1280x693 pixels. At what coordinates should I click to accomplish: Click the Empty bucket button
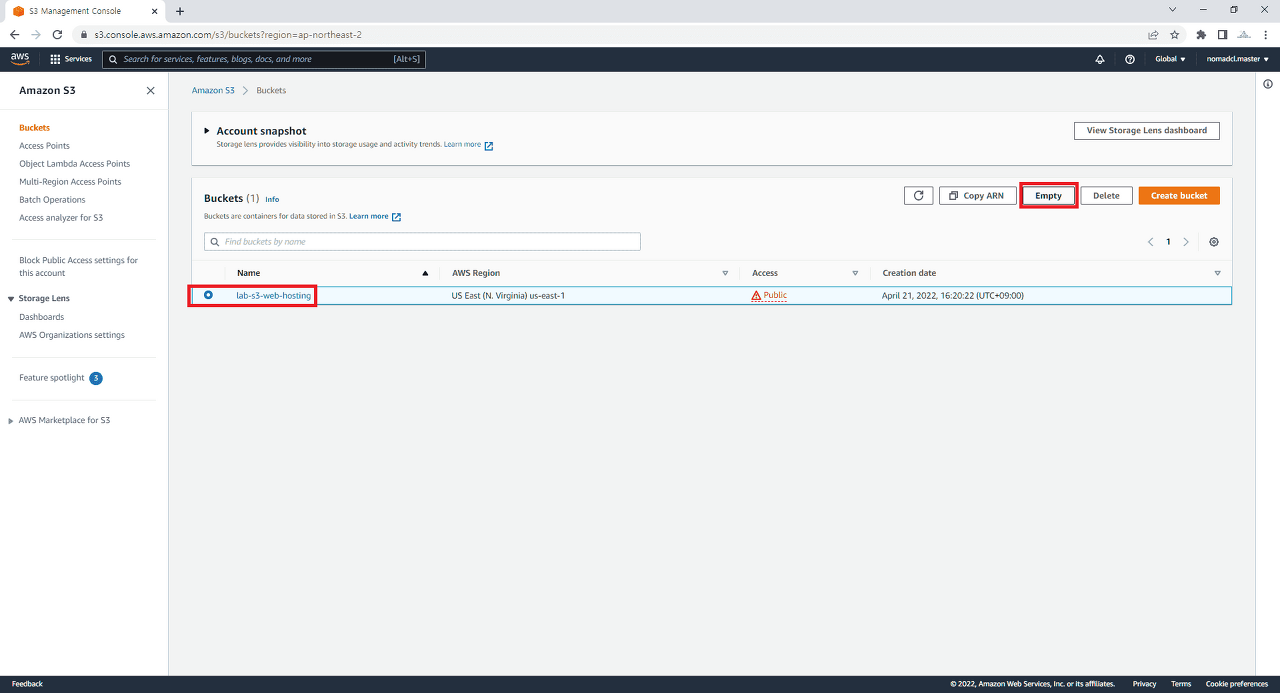(1048, 196)
